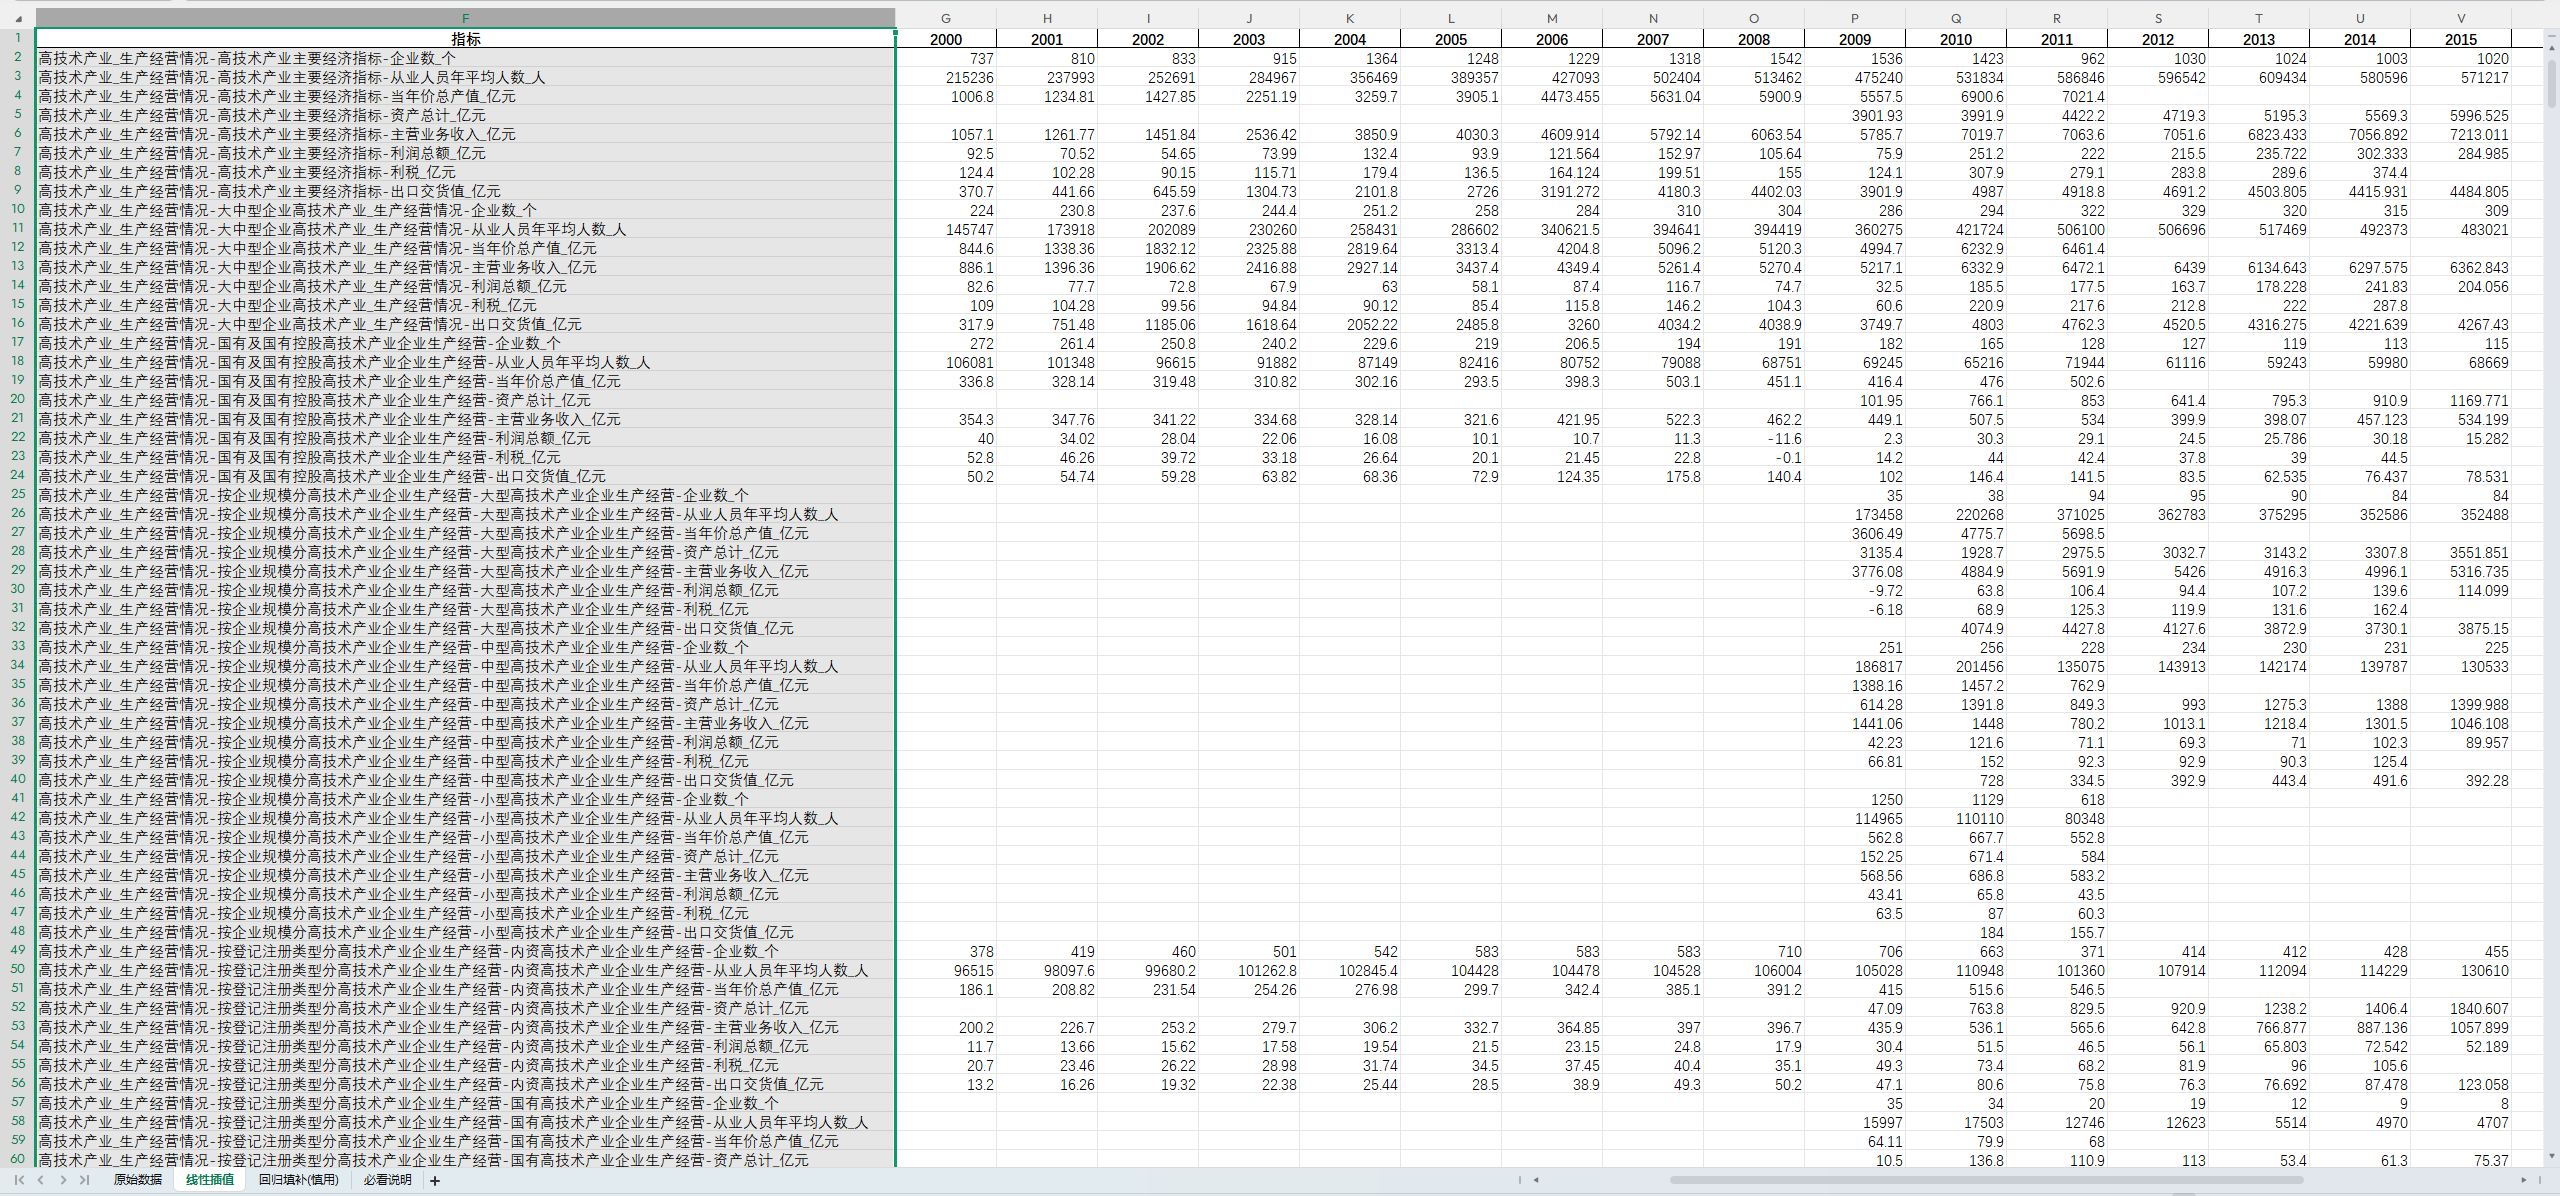Jump to first sheet tab arrow
Screen dimensions: 2560x1196
coord(19,1180)
